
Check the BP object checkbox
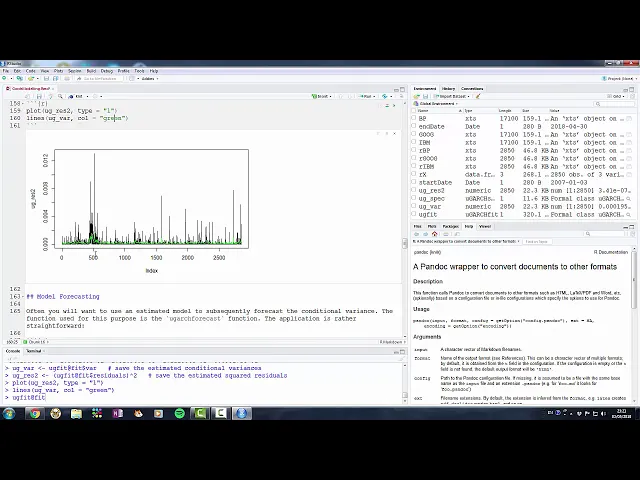[x=413, y=118]
